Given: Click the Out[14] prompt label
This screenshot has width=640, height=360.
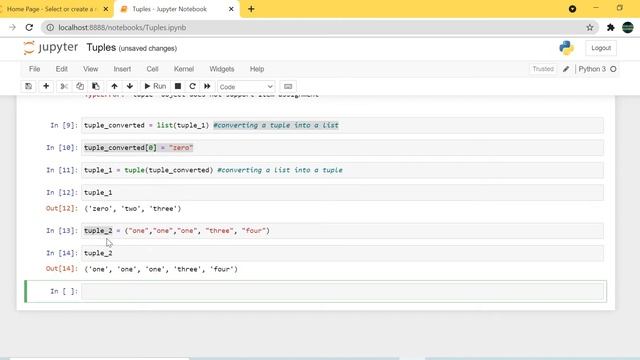Looking at the screenshot, I should (62, 269).
